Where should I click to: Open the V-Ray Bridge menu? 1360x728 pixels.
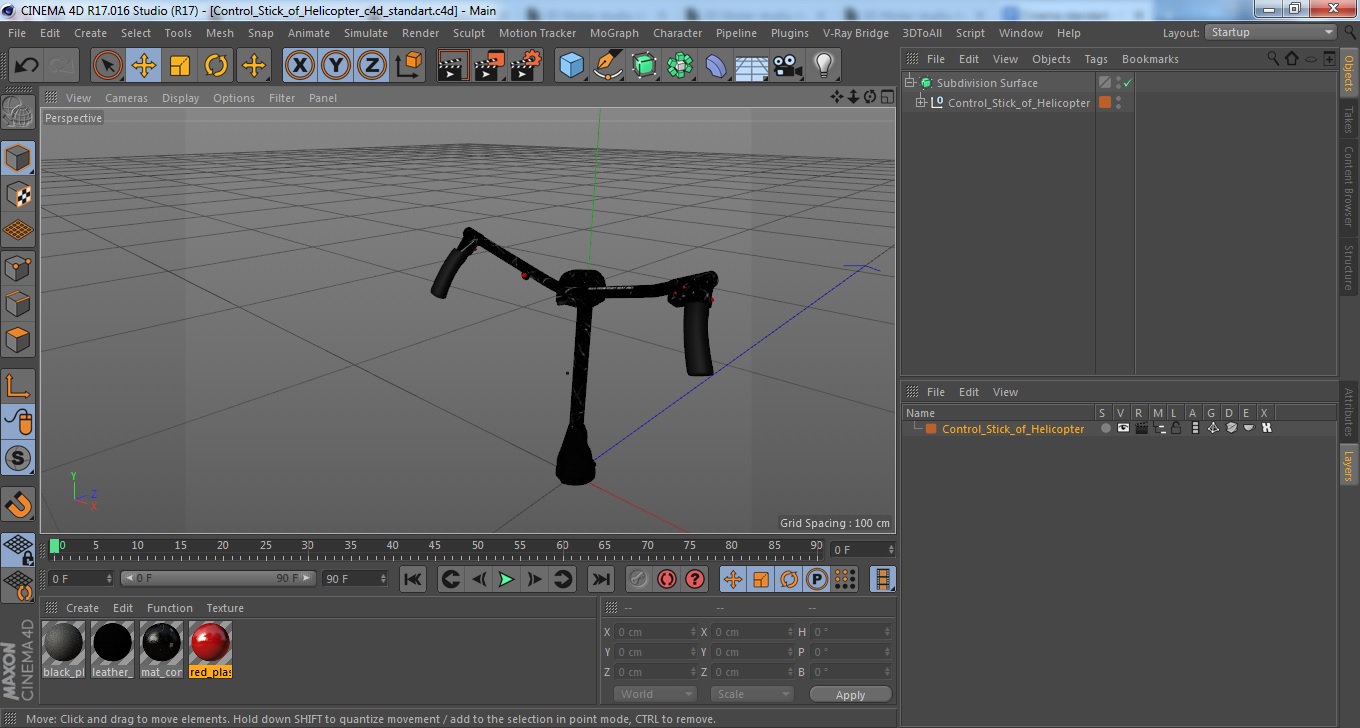[x=856, y=33]
